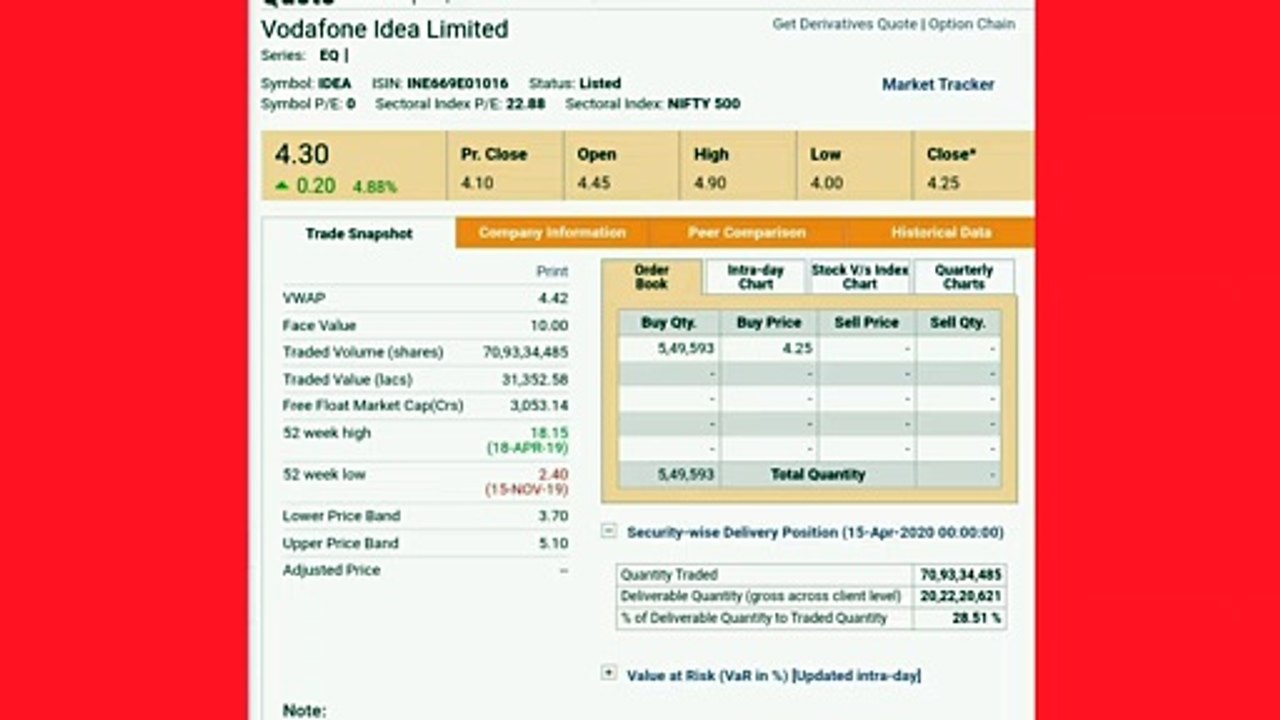Click the VWAP value 4.42

click(x=553, y=298)
